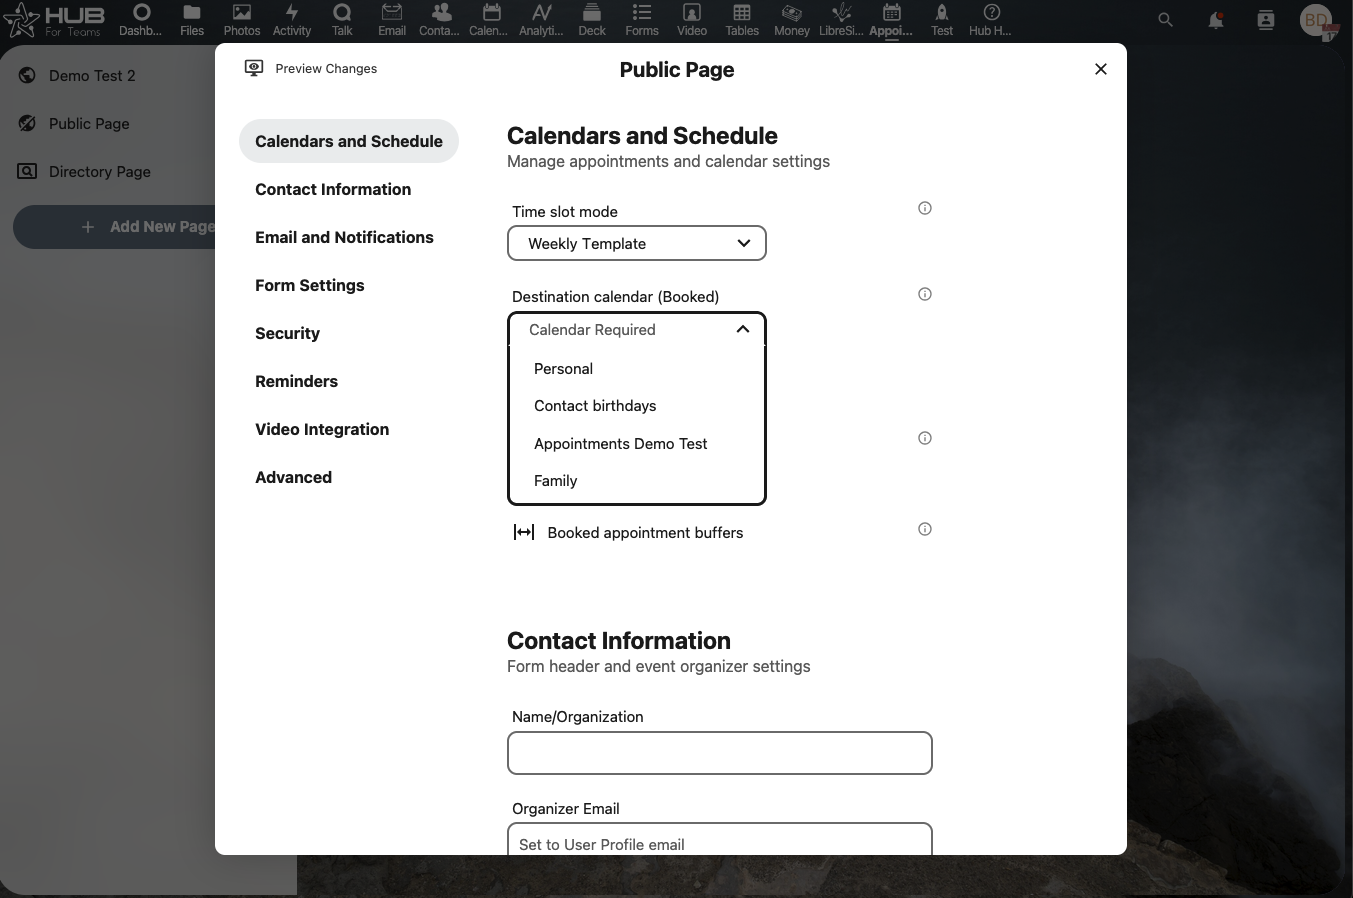The image size is (1353, 898).
Task: Click info icon below Destination calendar info
Action: (925, 438)
